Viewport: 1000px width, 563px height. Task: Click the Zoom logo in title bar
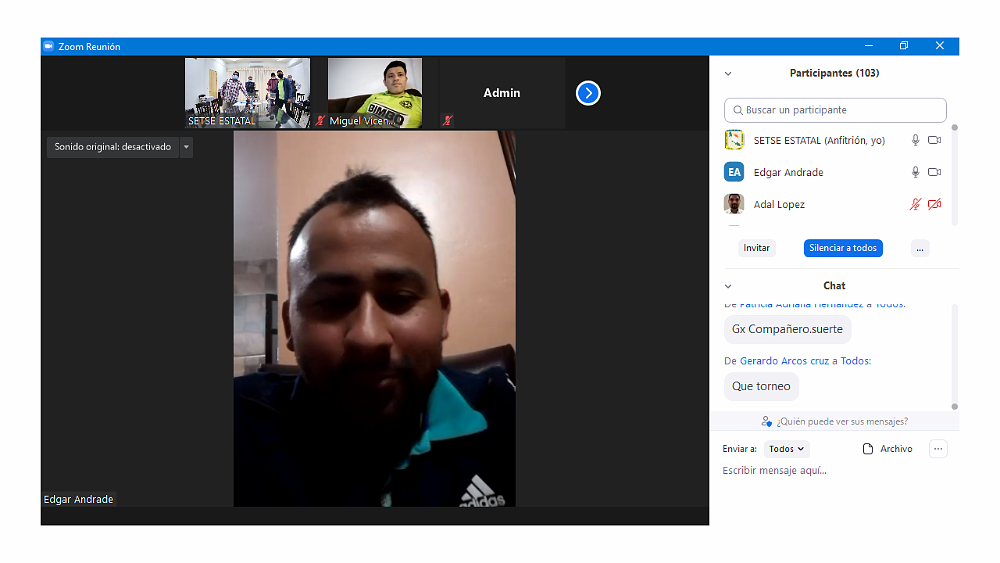[48, 46]
